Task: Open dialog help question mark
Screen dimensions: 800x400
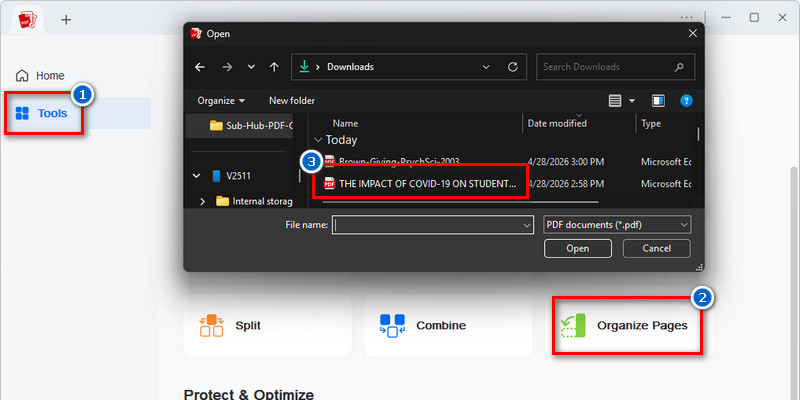Action: click(x=686, y=101)
